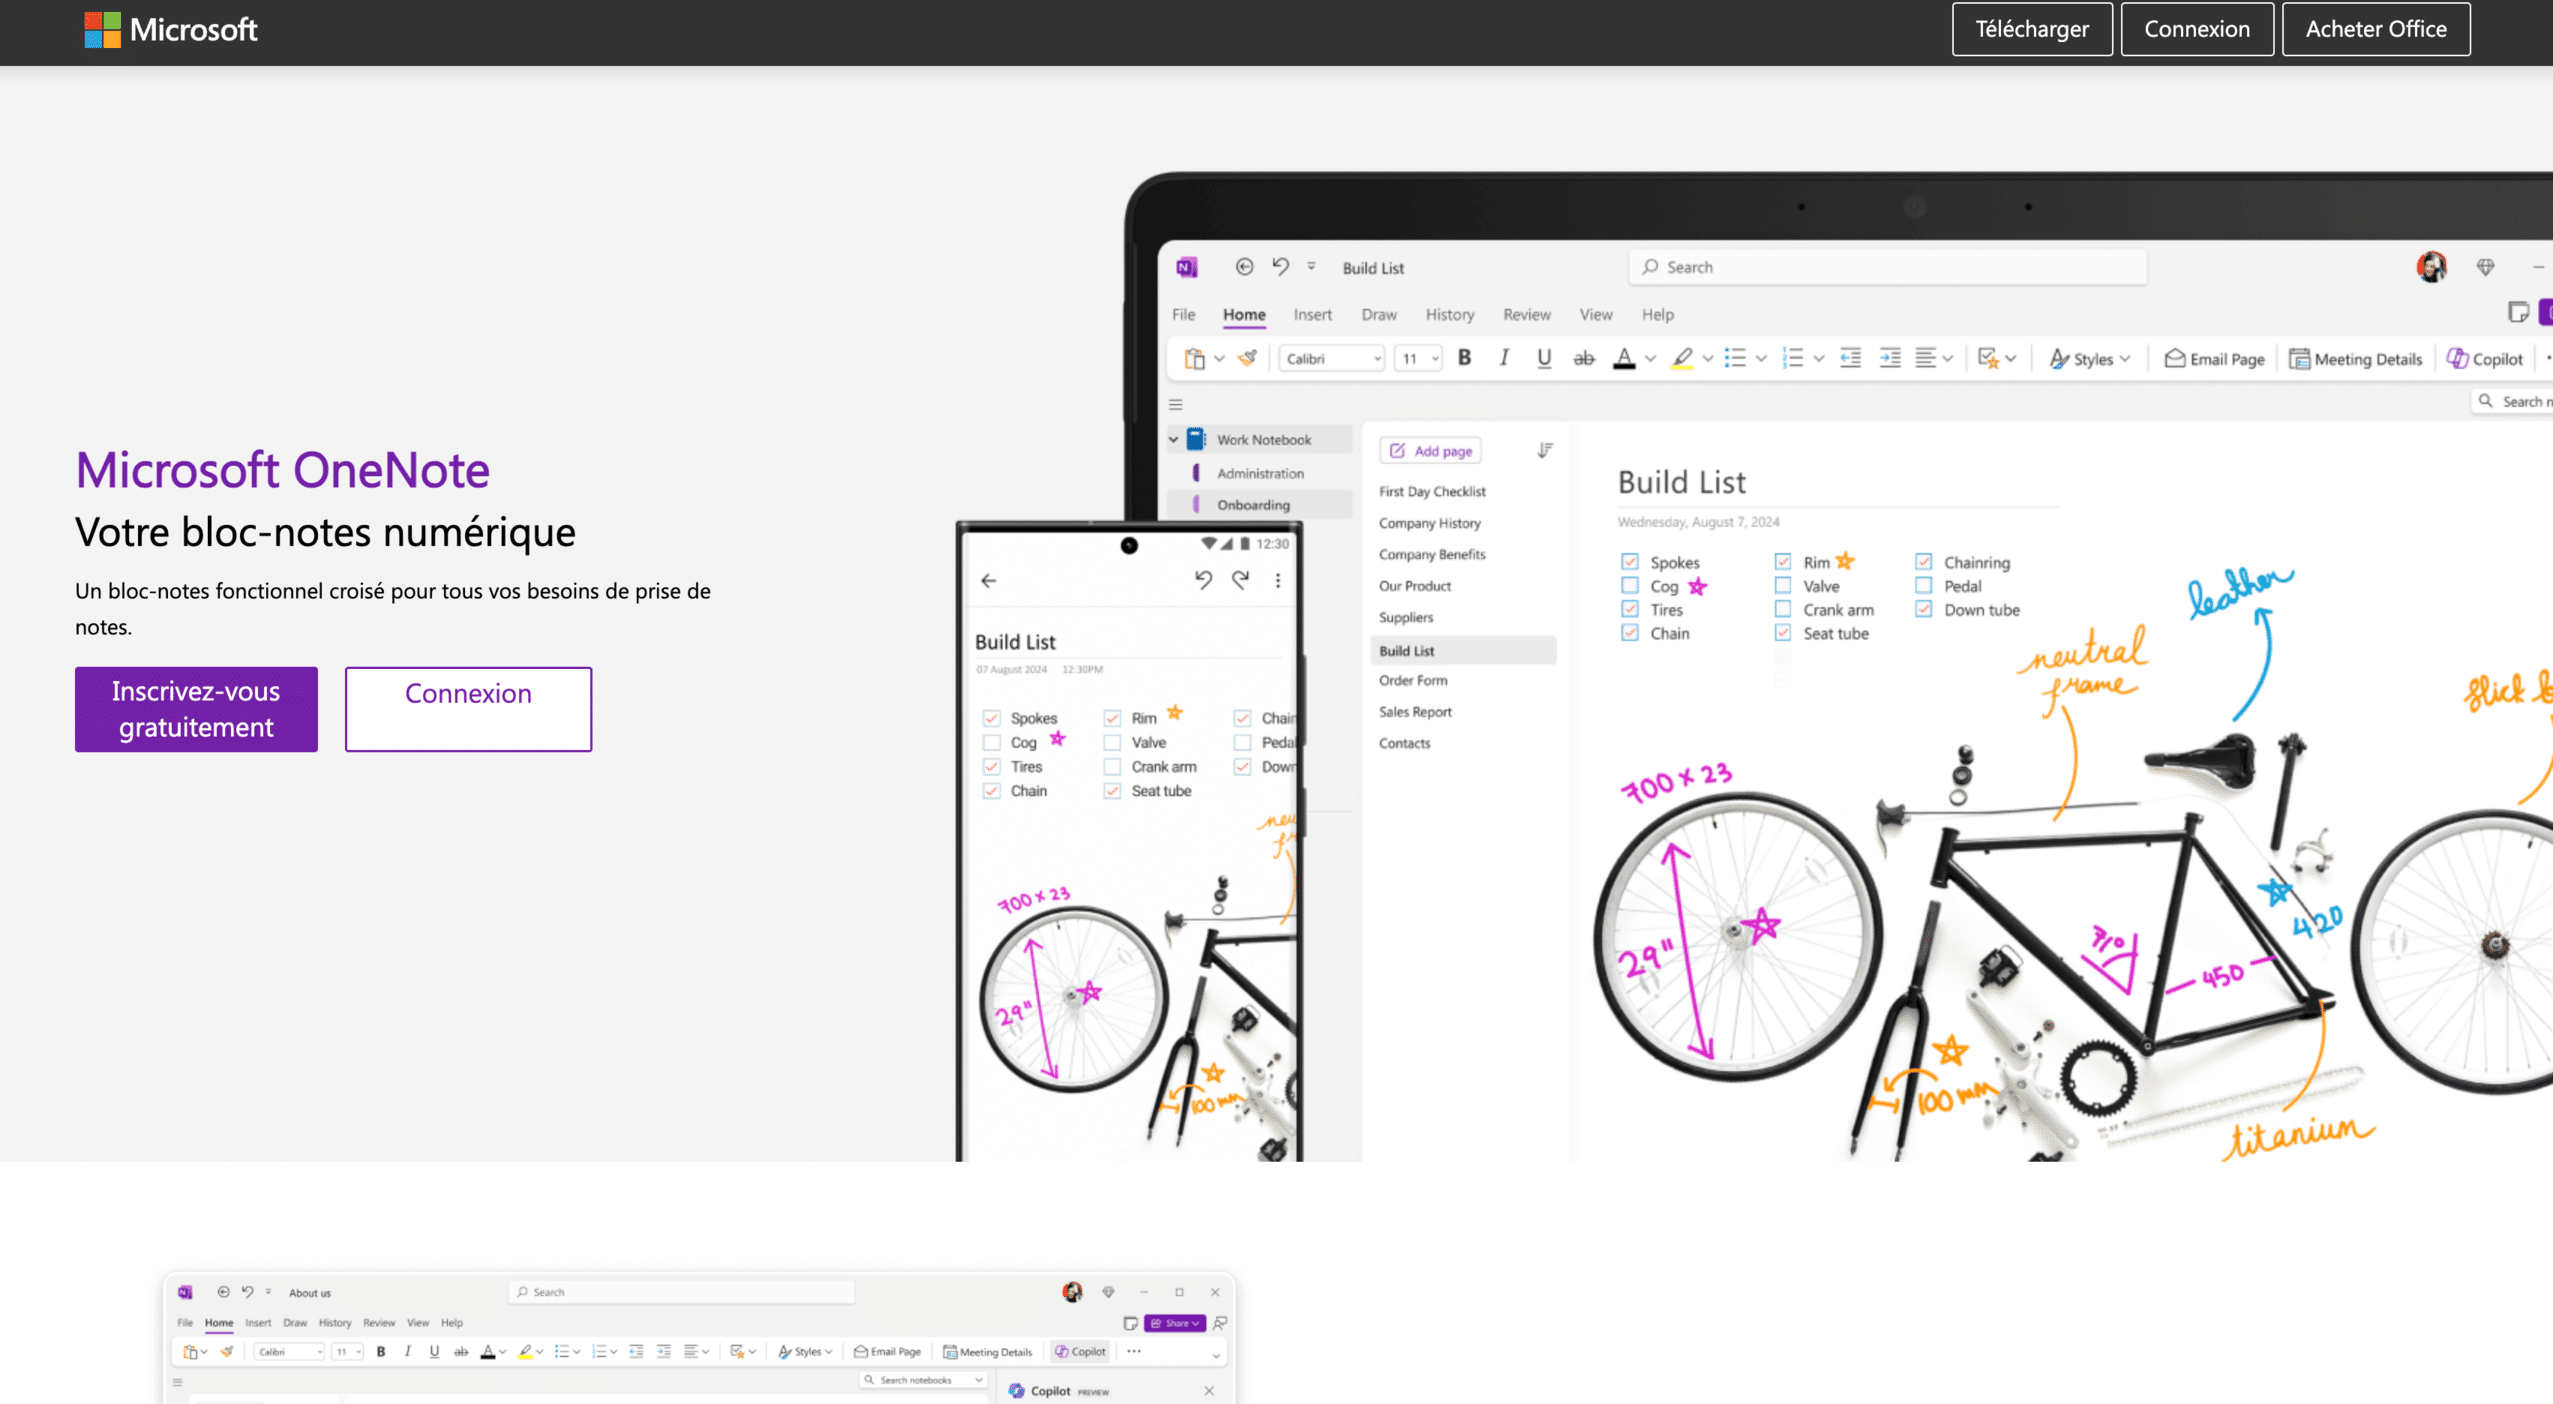Toggle the Spokes checkbox in tablet Build List
Image resolution: width=2553 pixels, height=1404 pixels.
1630,562
